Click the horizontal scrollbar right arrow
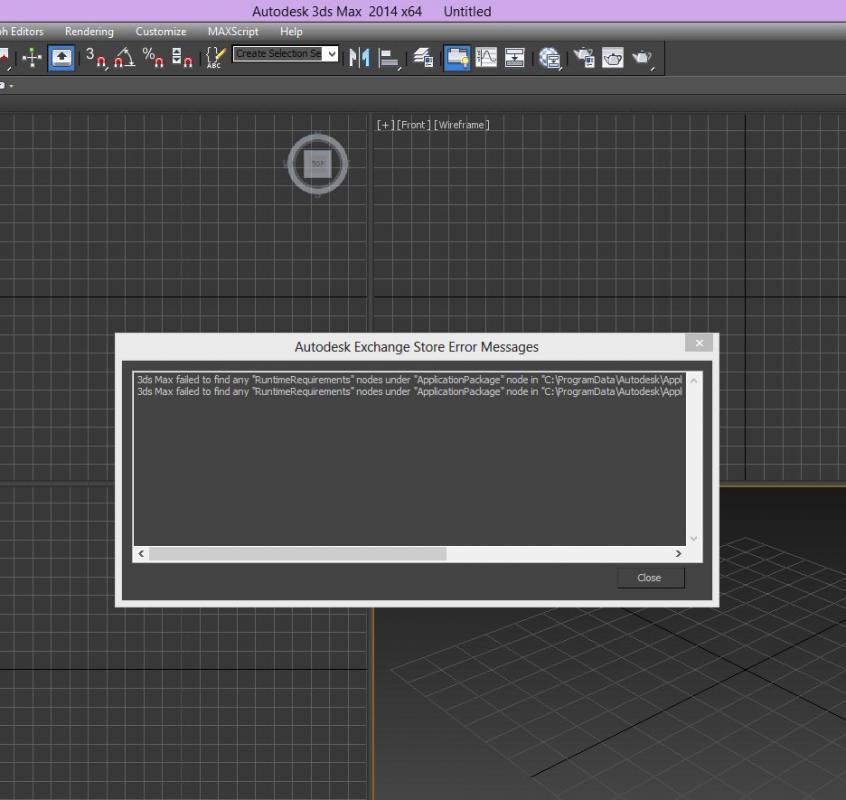 (x=678, y=554)
